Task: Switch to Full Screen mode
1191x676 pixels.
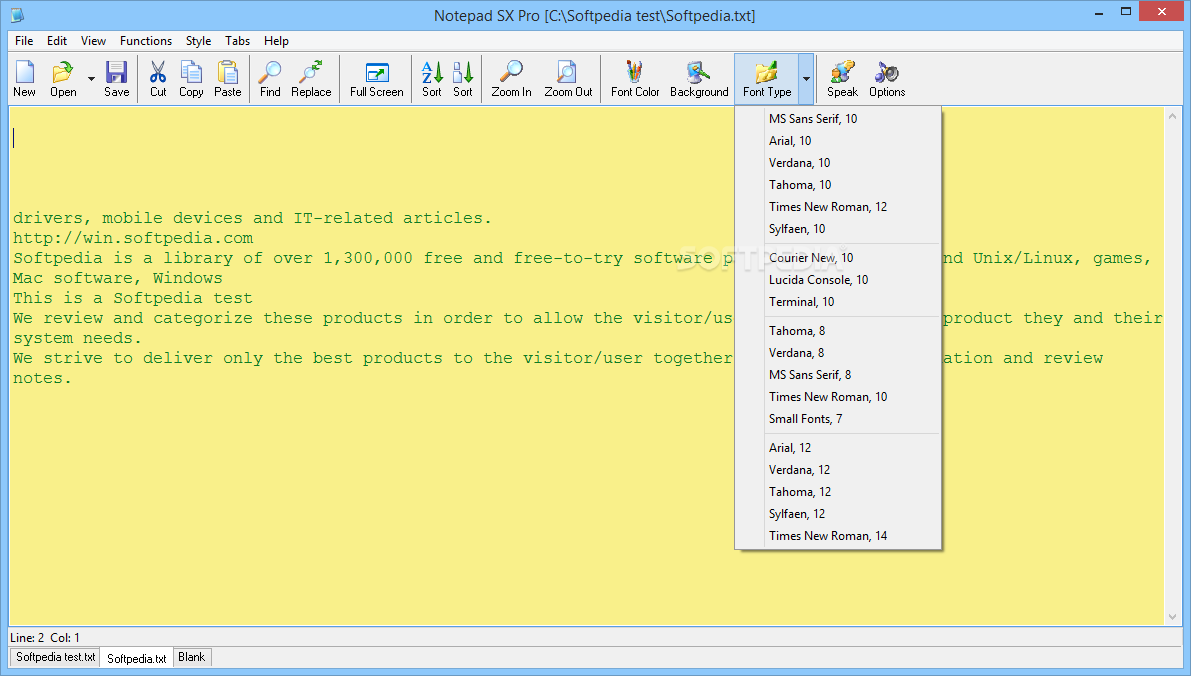Action: 377,79
